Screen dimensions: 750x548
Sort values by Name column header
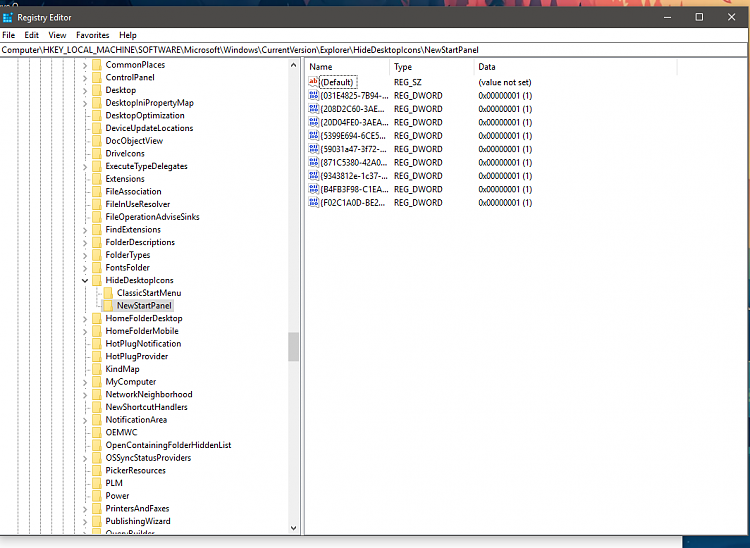[x=348, y=67]
